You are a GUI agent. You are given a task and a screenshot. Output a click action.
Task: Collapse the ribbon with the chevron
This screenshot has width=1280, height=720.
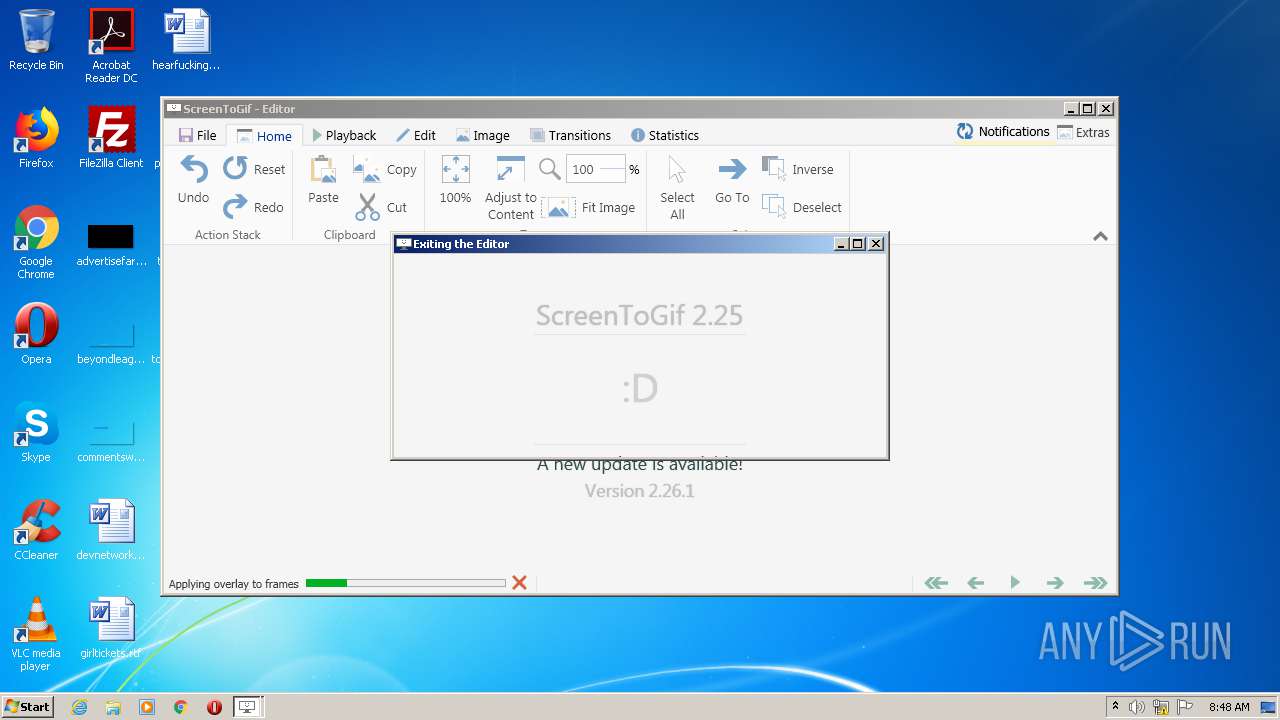[1100, 236]
